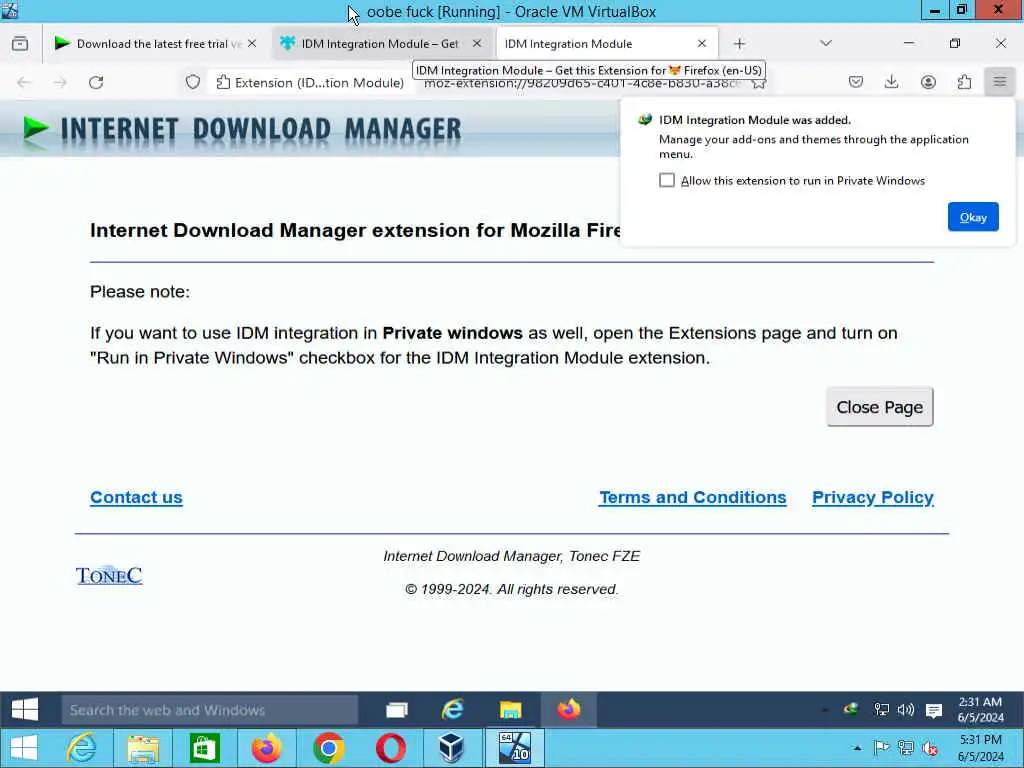This screenshot has height=768, width=1024.
Task: Close the IDM Integration Module – Get tab
Action: 477,44
